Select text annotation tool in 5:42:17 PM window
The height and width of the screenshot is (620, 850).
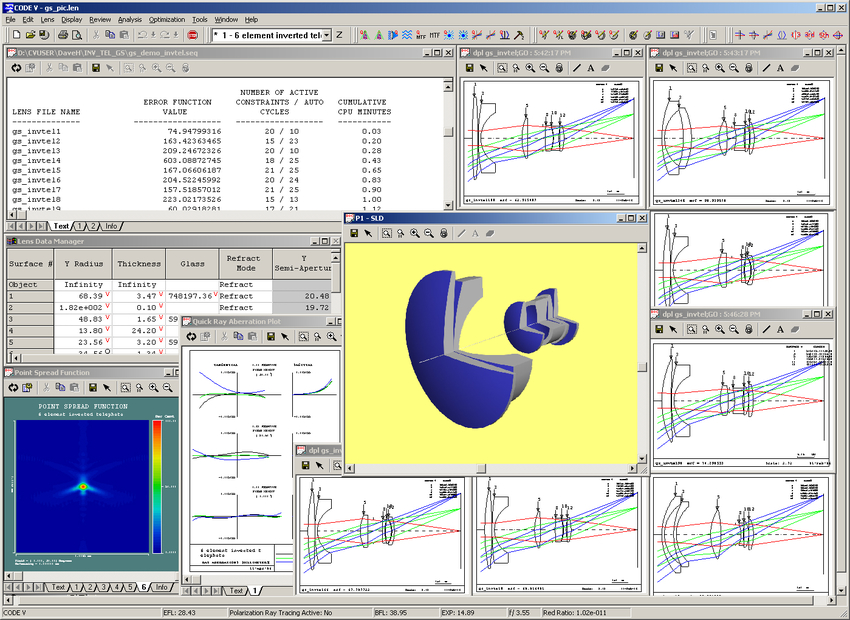point(590,68)
